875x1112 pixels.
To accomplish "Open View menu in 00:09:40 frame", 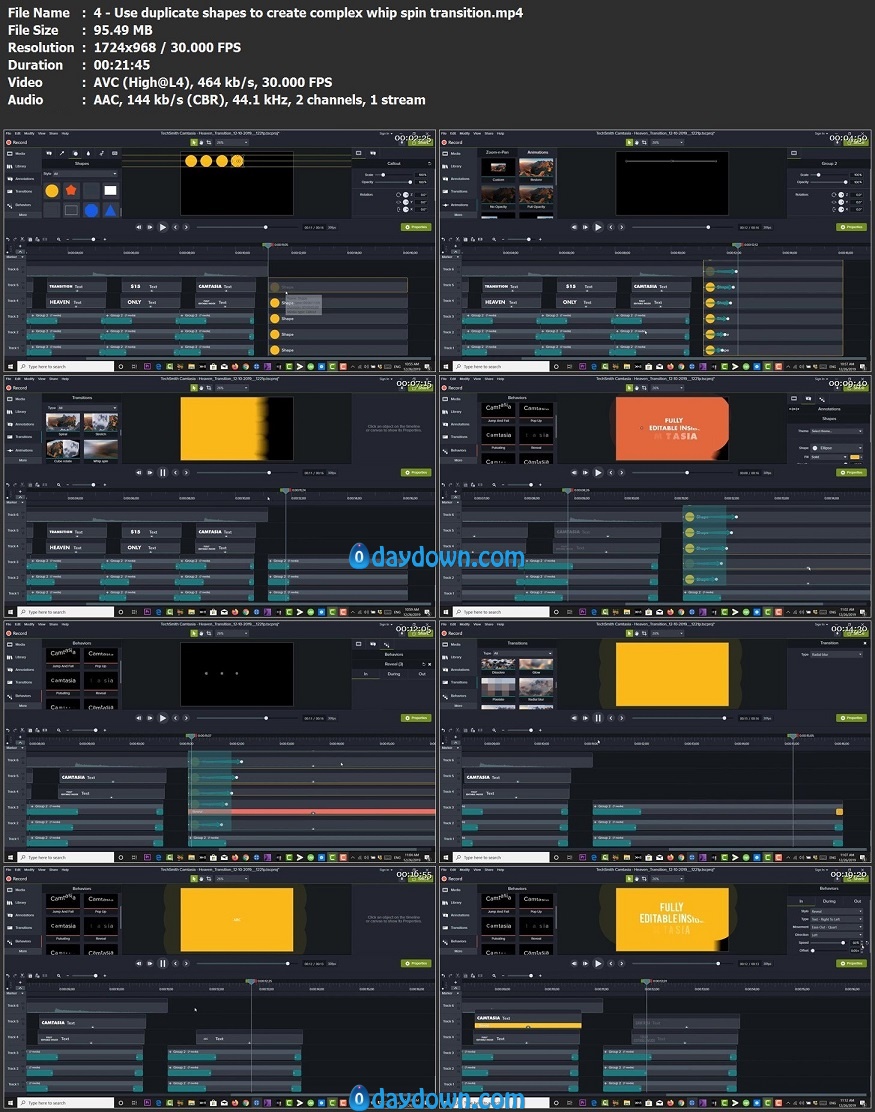I will pyautogui.click(x=477, y=379).
